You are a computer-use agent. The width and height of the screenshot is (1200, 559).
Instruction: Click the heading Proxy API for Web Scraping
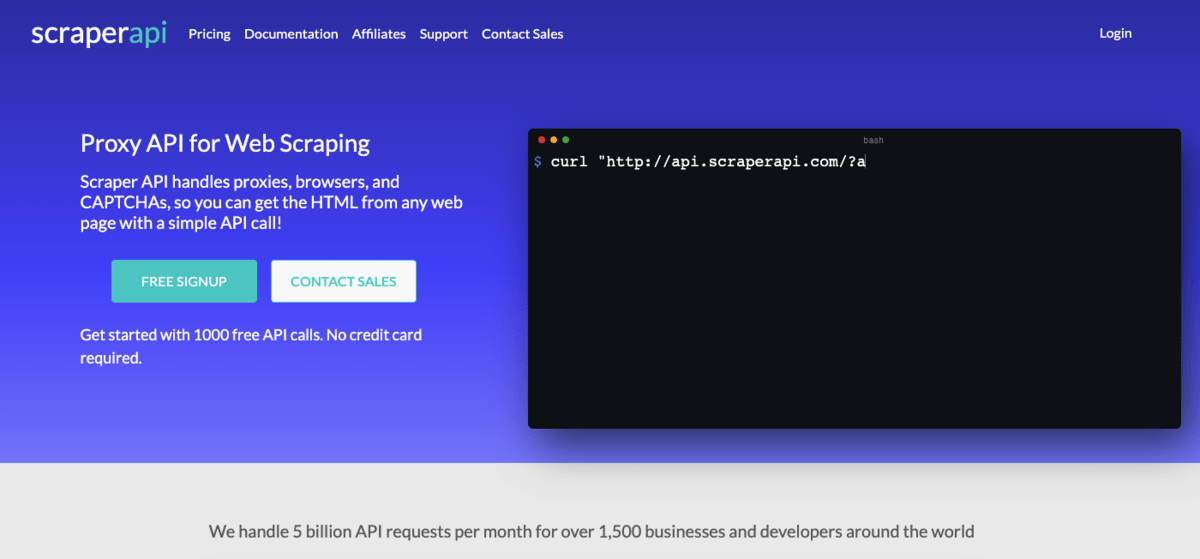pos(225,143)
